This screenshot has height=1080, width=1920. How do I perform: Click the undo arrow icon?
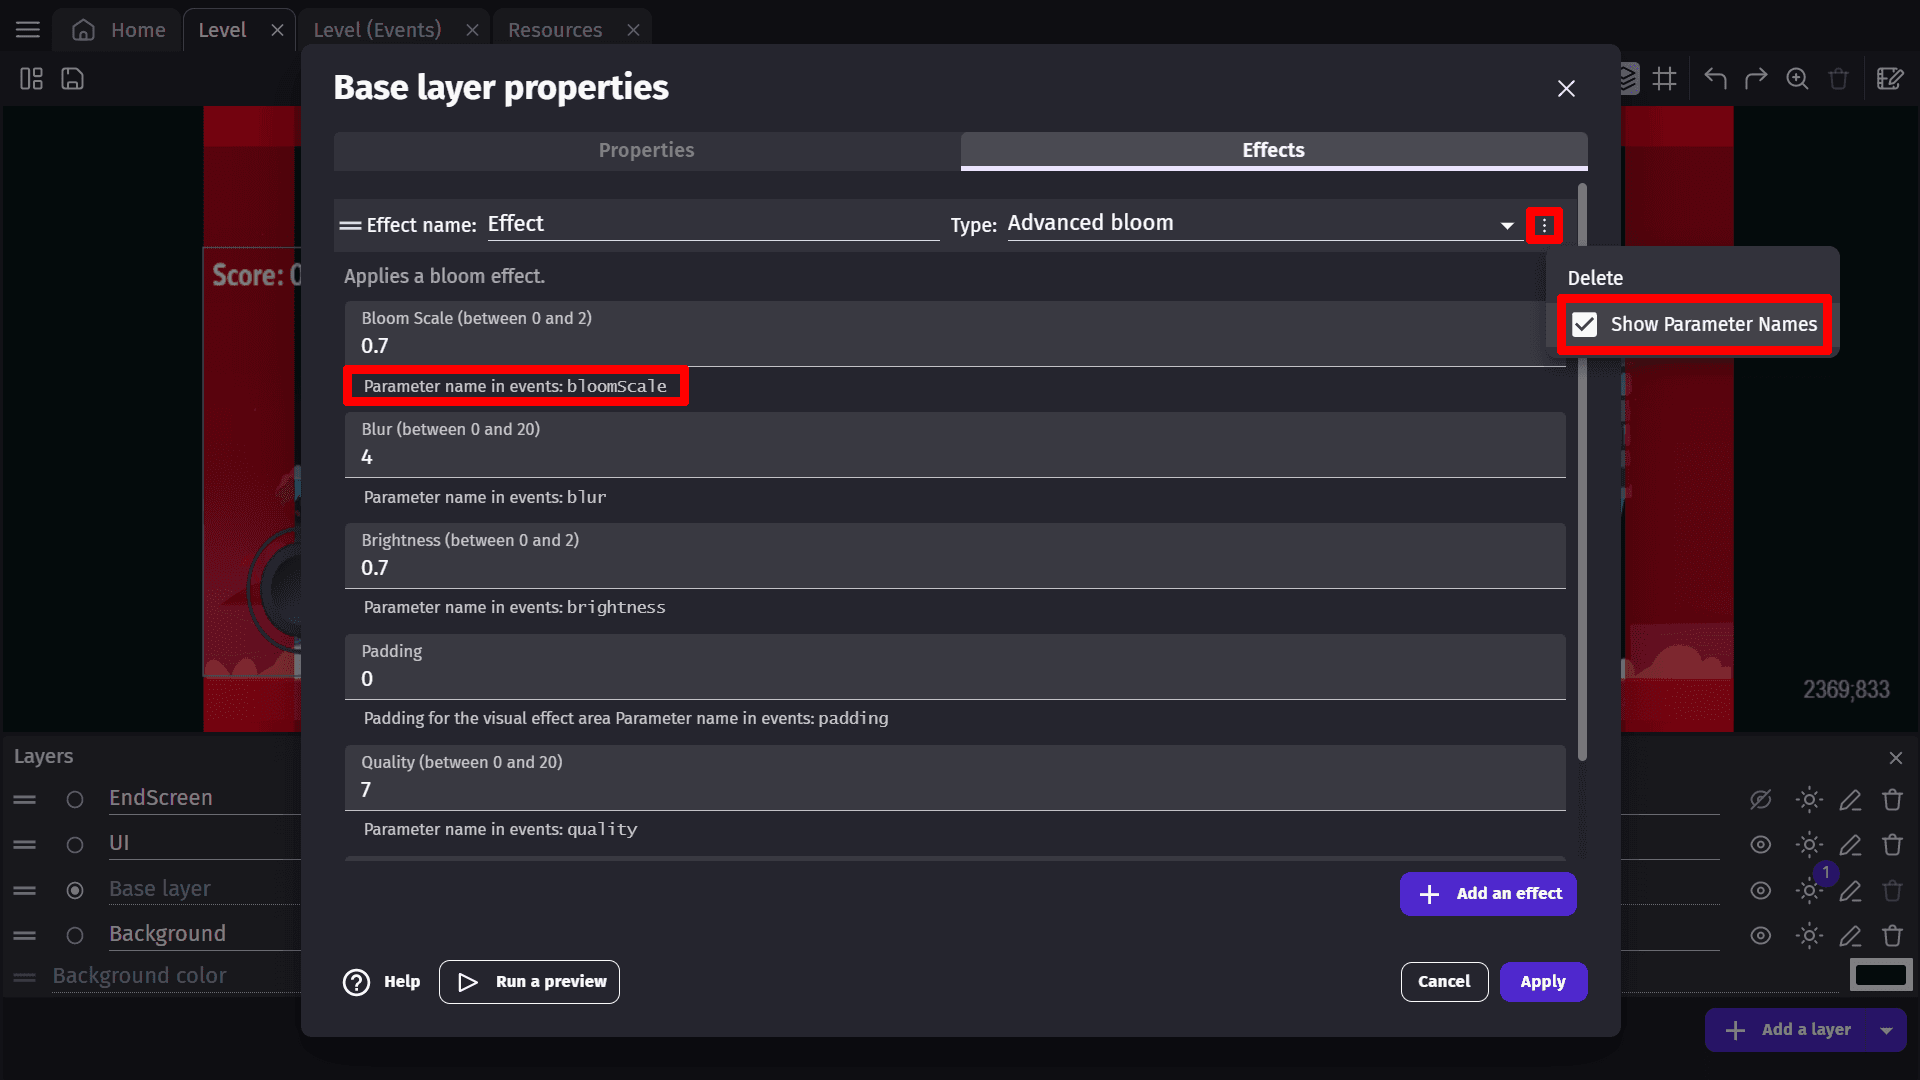[1715, 79]
